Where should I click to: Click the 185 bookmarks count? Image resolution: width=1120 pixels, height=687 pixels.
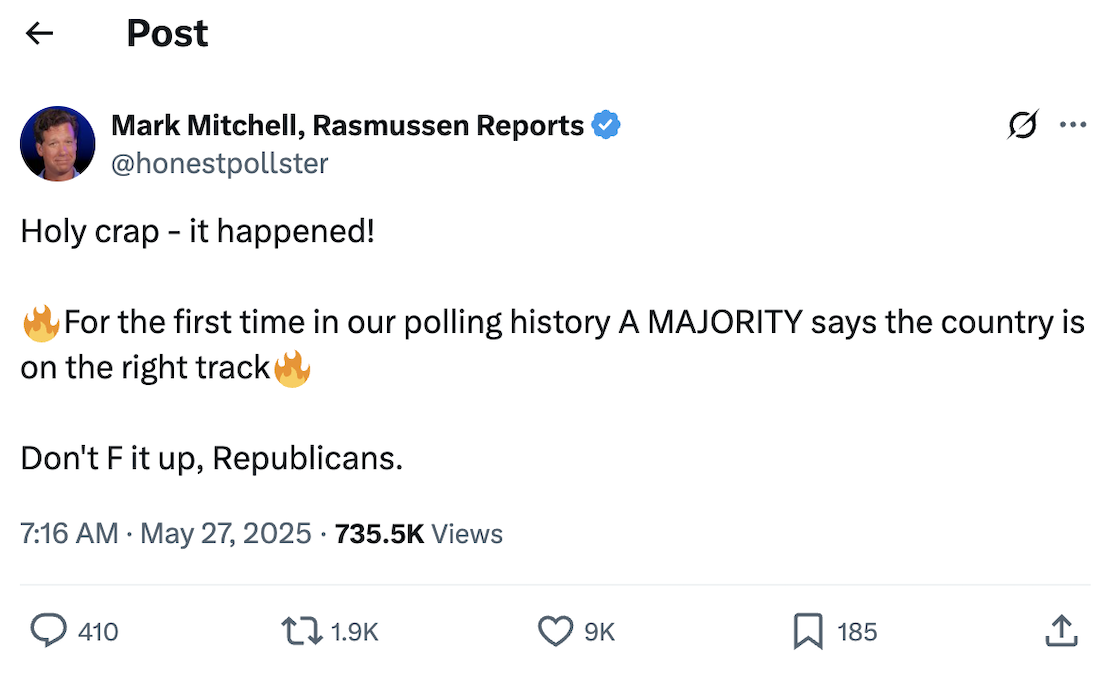click(856, 632)
